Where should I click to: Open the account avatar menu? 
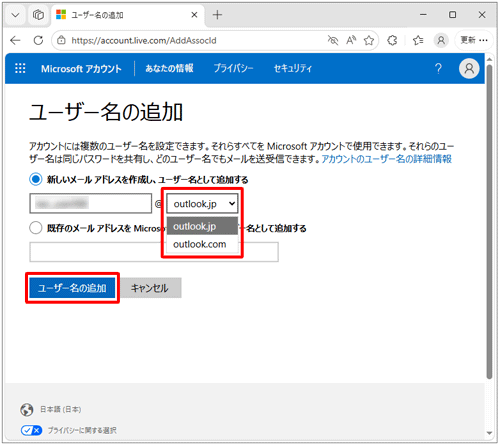click(x=469, y=68)
